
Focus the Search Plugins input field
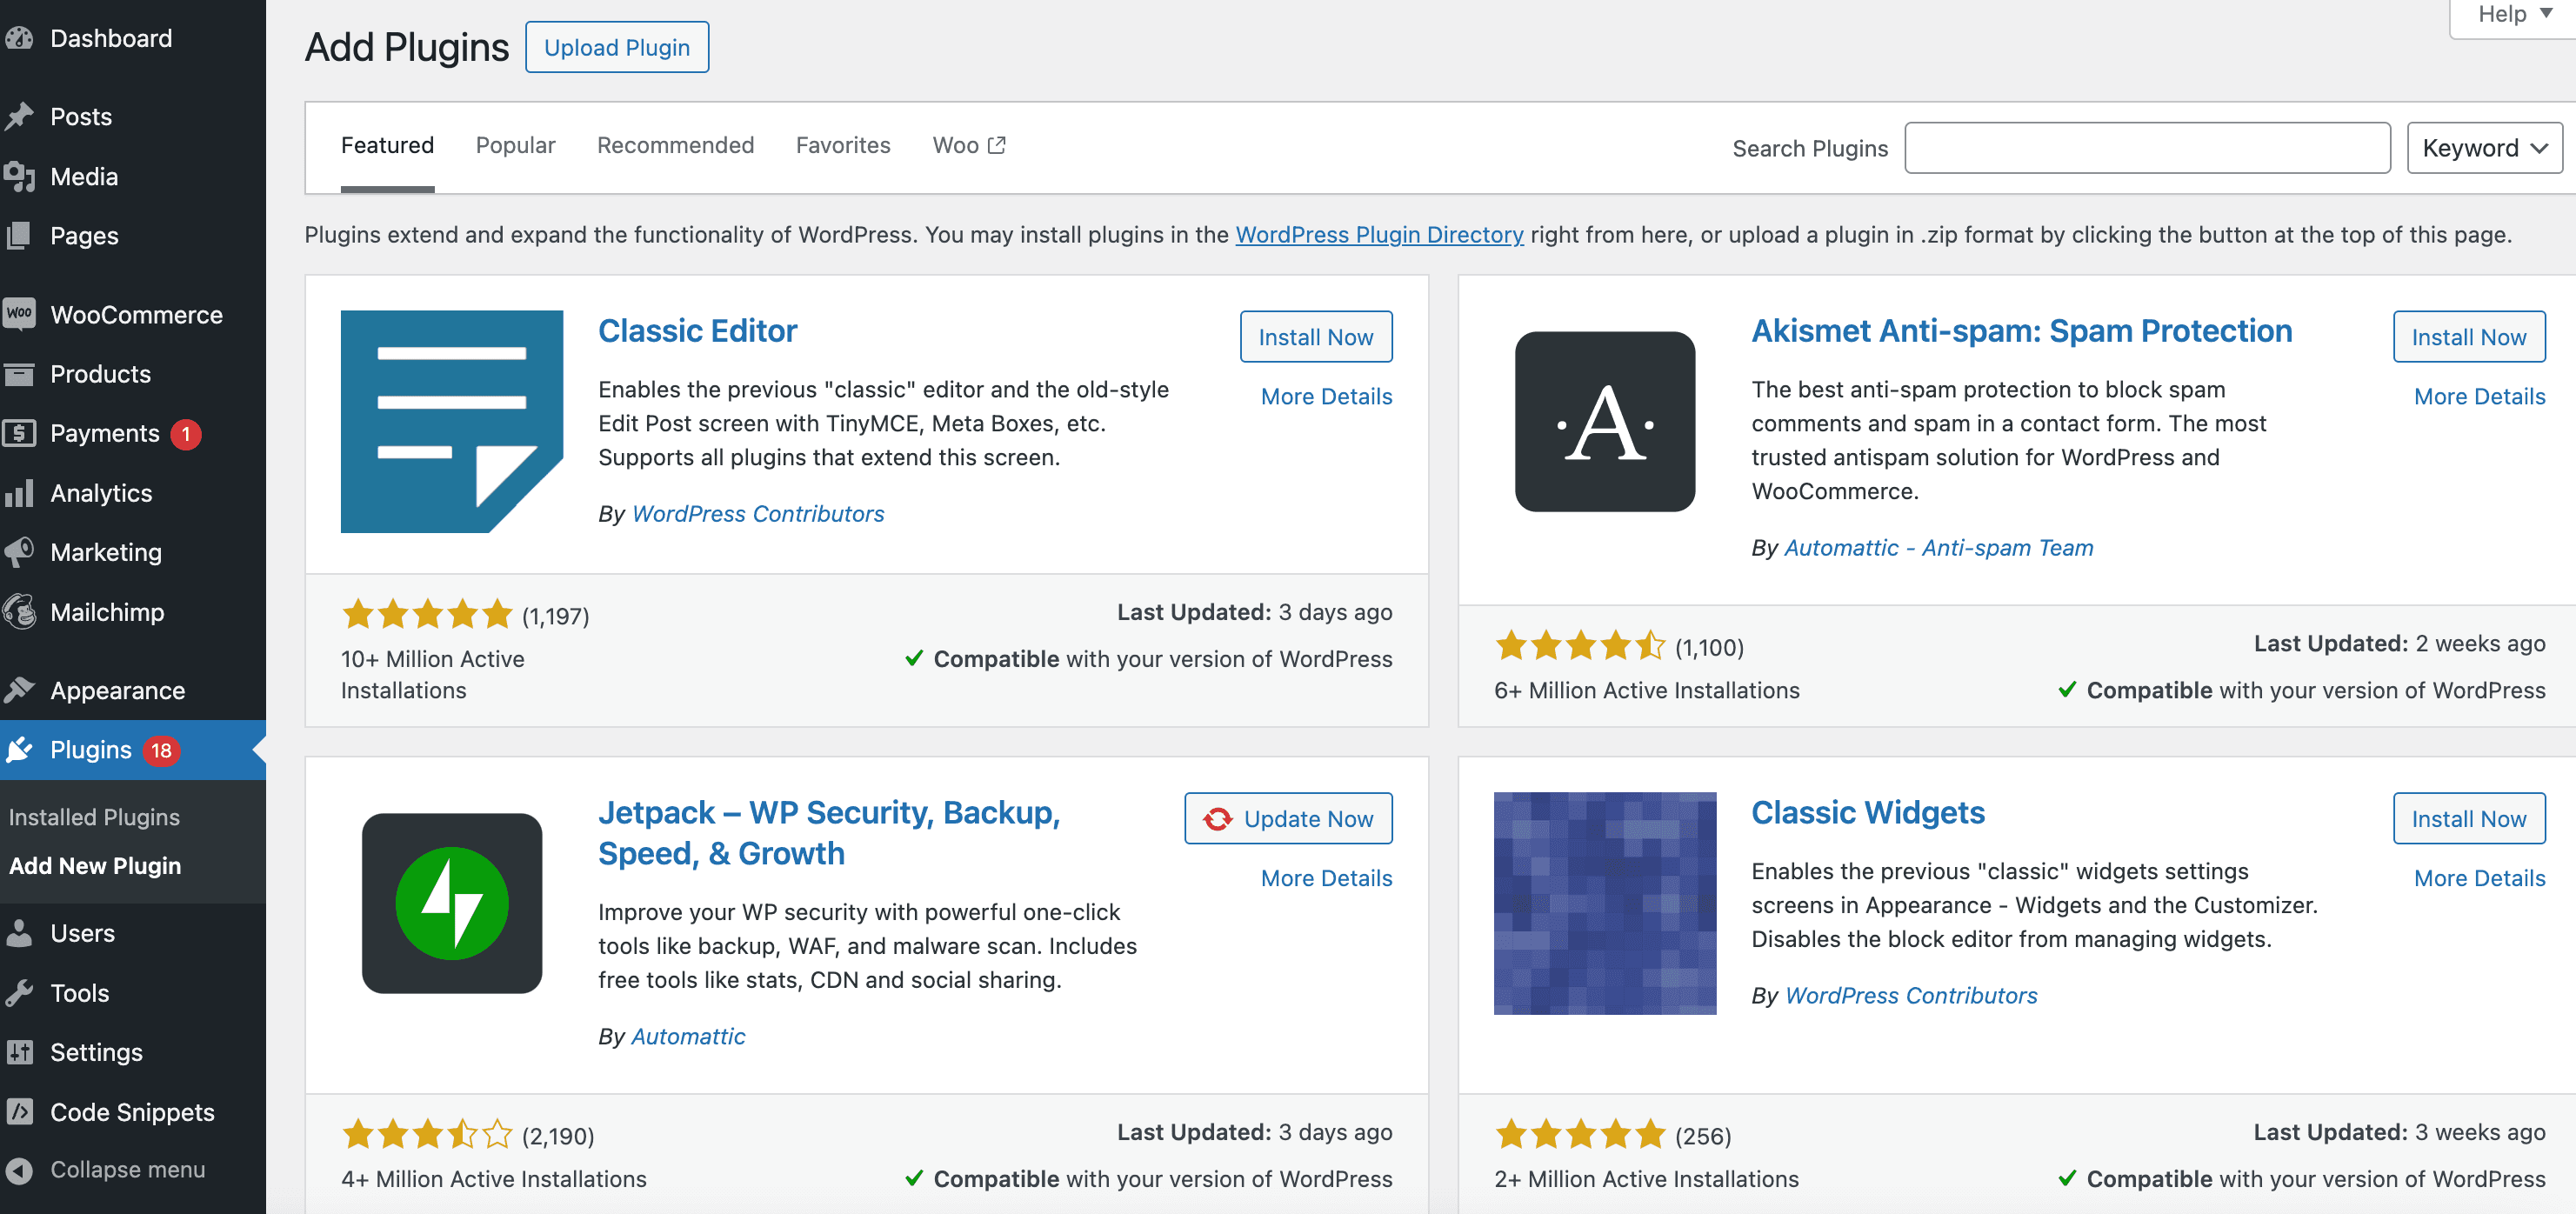click(x=2147, y=148)
